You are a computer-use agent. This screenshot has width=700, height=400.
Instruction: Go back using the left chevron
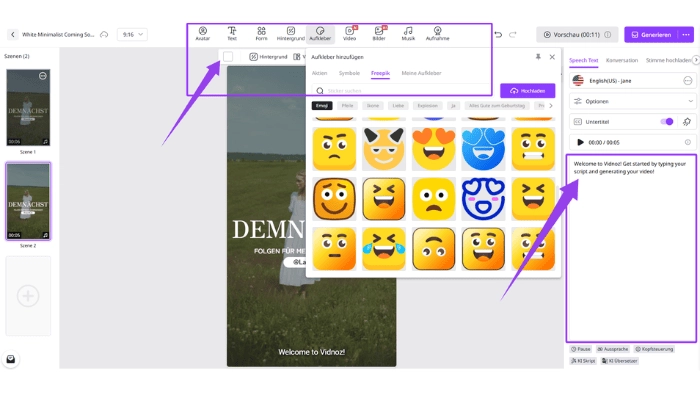12,34
